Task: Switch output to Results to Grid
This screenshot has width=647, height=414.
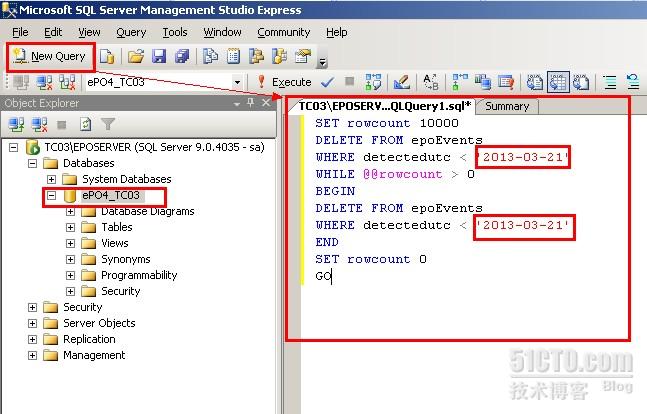Action: [558, 82]
